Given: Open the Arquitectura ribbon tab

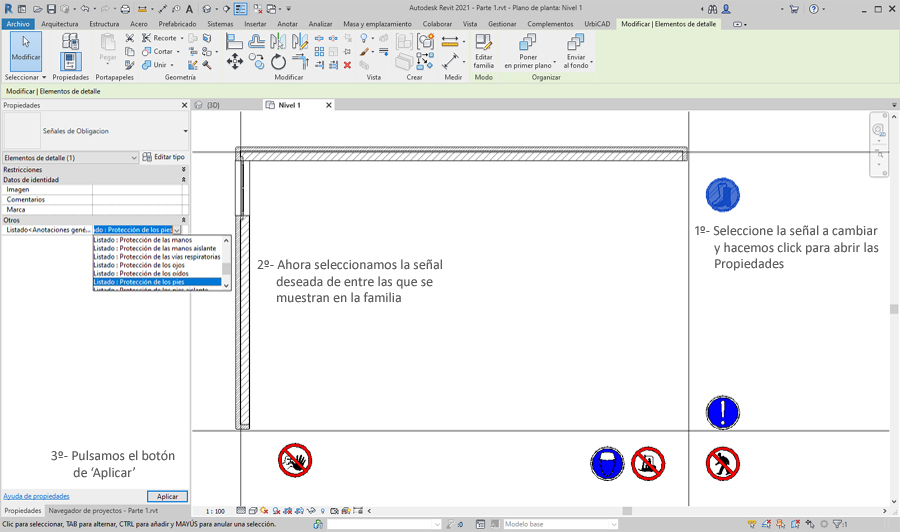Looking at the screenshot, I should (x=59, y=24).
